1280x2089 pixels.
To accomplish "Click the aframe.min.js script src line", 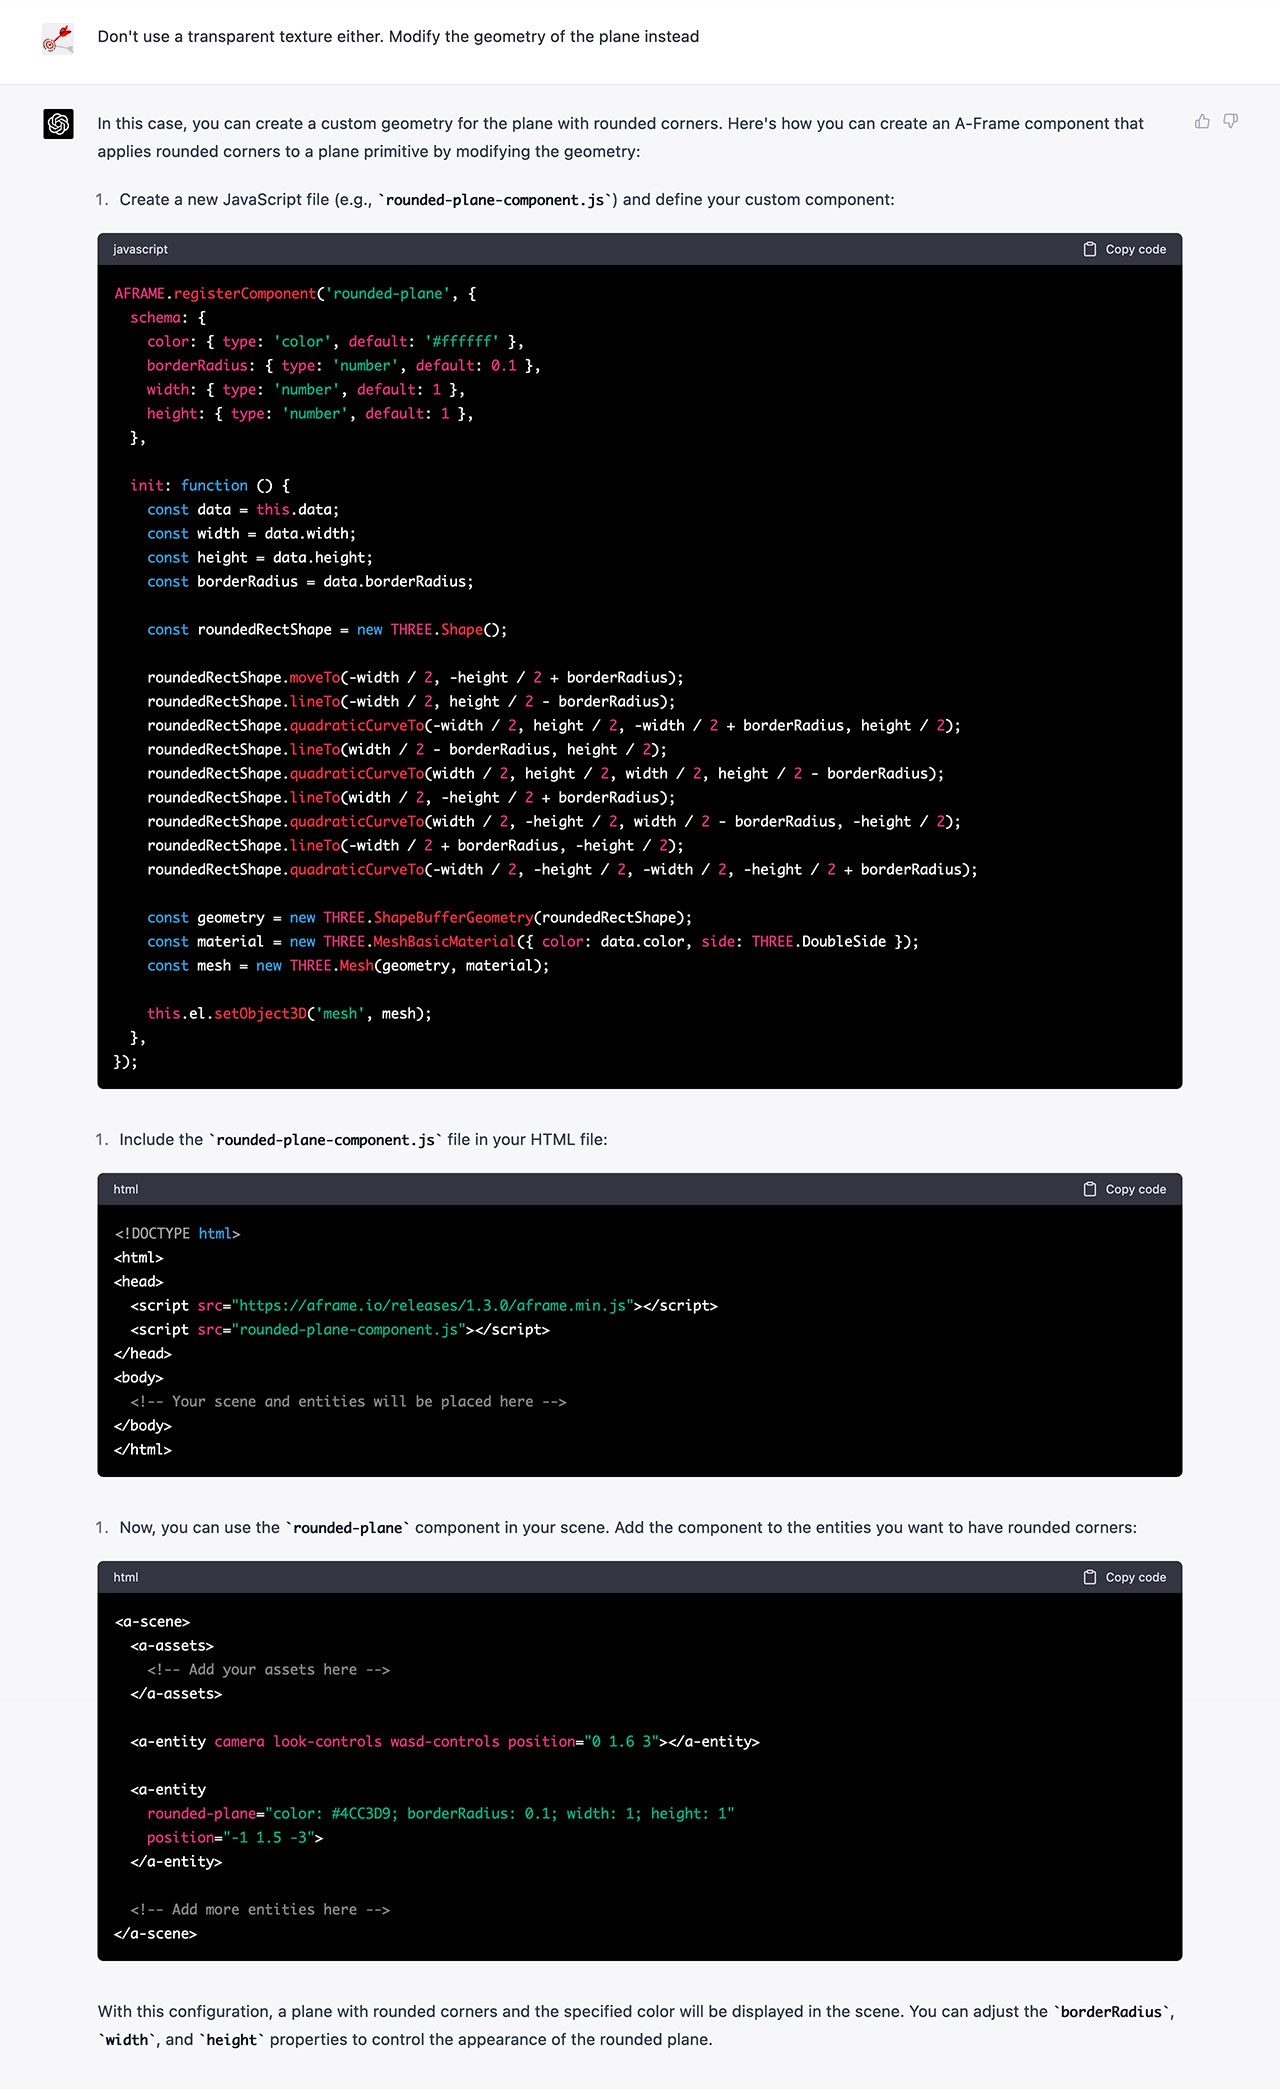I will 424,1306.
